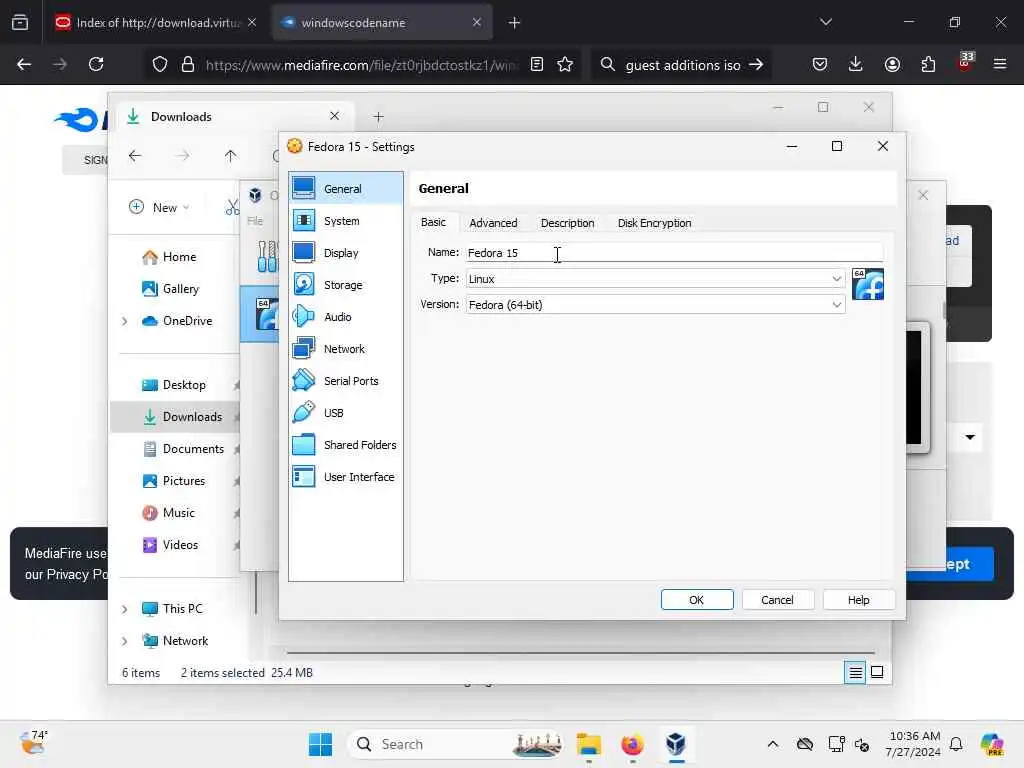Go back in File Explorer
The width and height of the screenshot is (1024, 768).
[x=135, y=155]
